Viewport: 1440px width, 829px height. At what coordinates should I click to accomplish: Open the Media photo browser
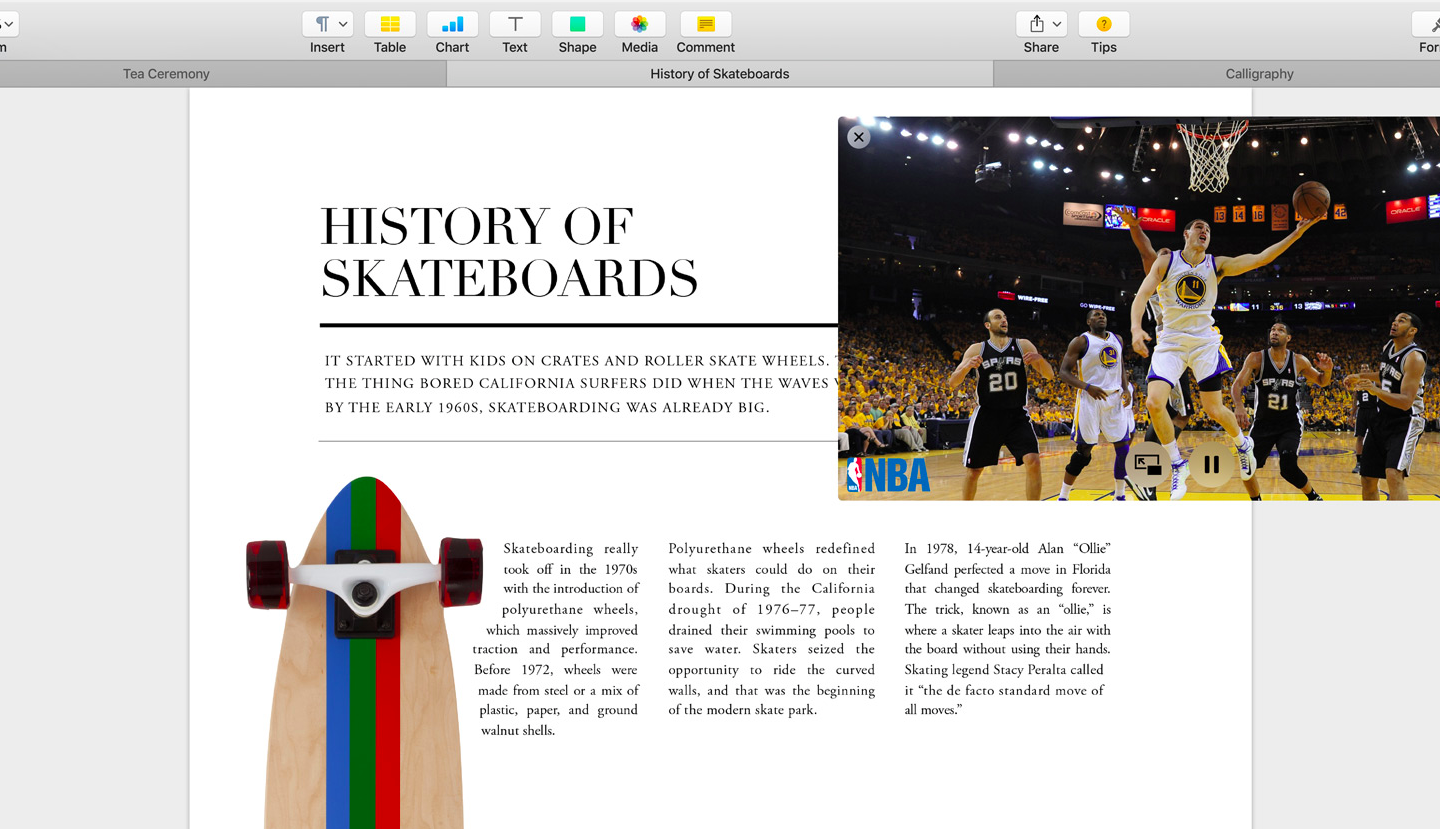[640, 24]
